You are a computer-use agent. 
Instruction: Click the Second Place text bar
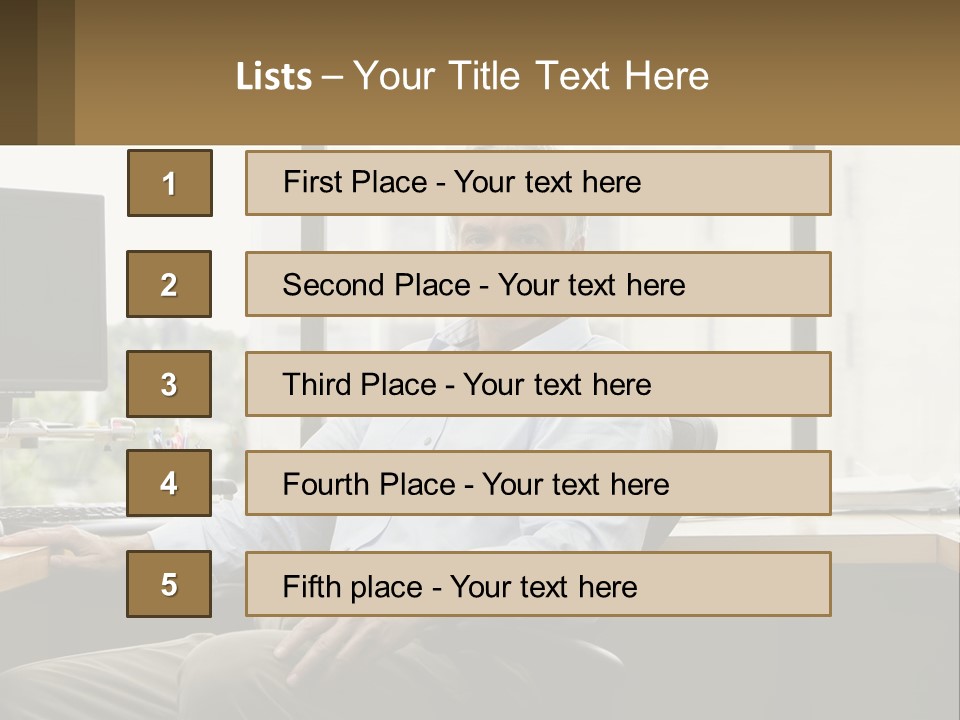click(538, 284)
